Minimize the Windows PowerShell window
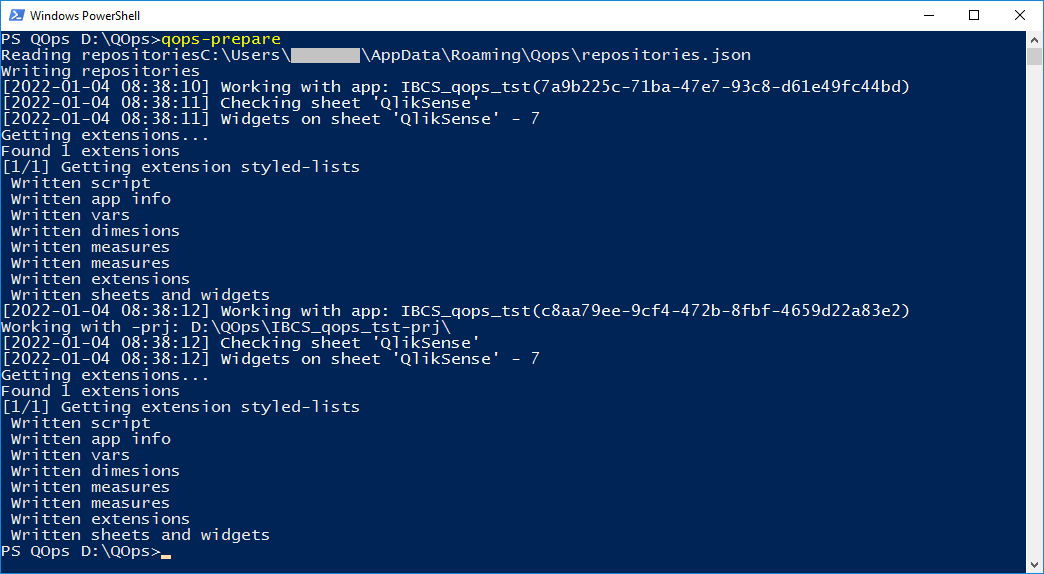The height and width of the screenshot is (574, 1044). pos(928,15)
